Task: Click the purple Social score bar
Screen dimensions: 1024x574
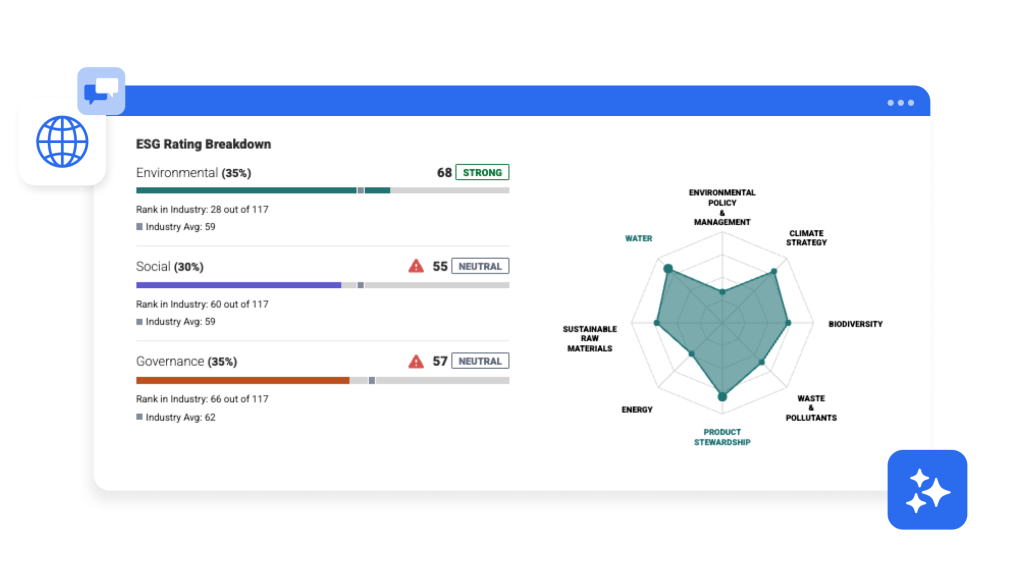Action: (238, 285)
